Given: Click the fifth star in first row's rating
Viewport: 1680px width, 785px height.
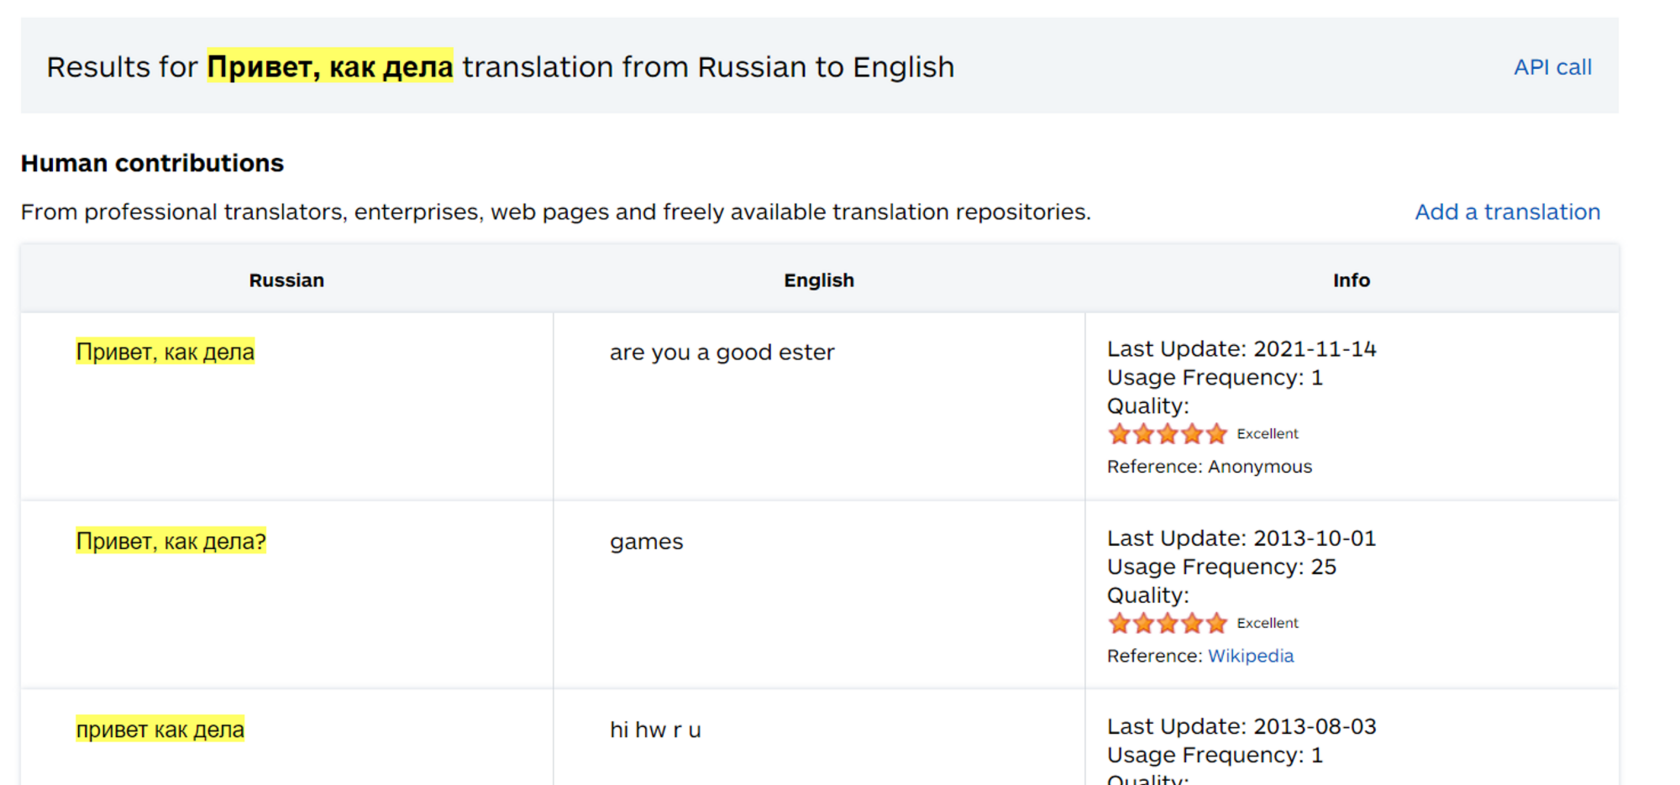Looking at the screenshot, I should tap(1216, 434).
